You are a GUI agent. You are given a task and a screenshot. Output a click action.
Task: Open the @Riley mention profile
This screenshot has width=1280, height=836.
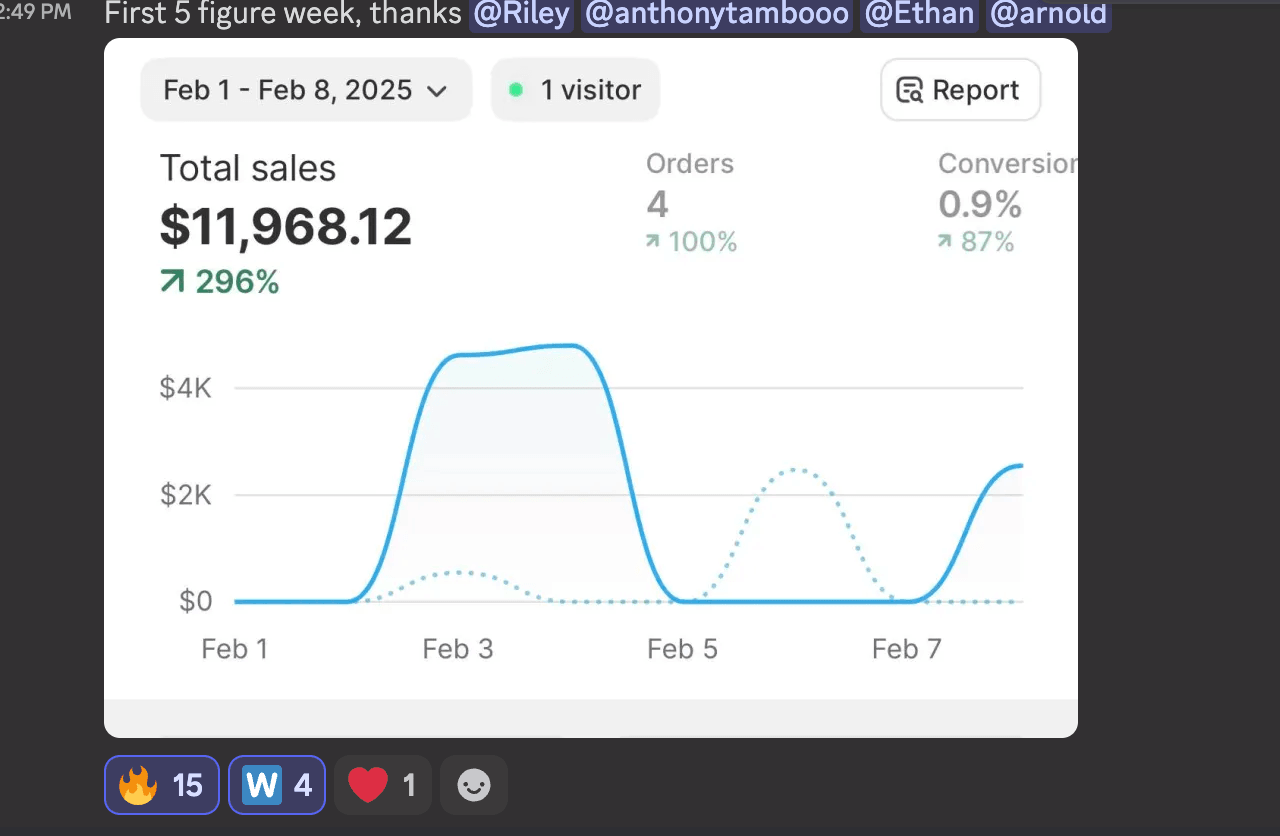pyautogui.click(x=521, y=14)
